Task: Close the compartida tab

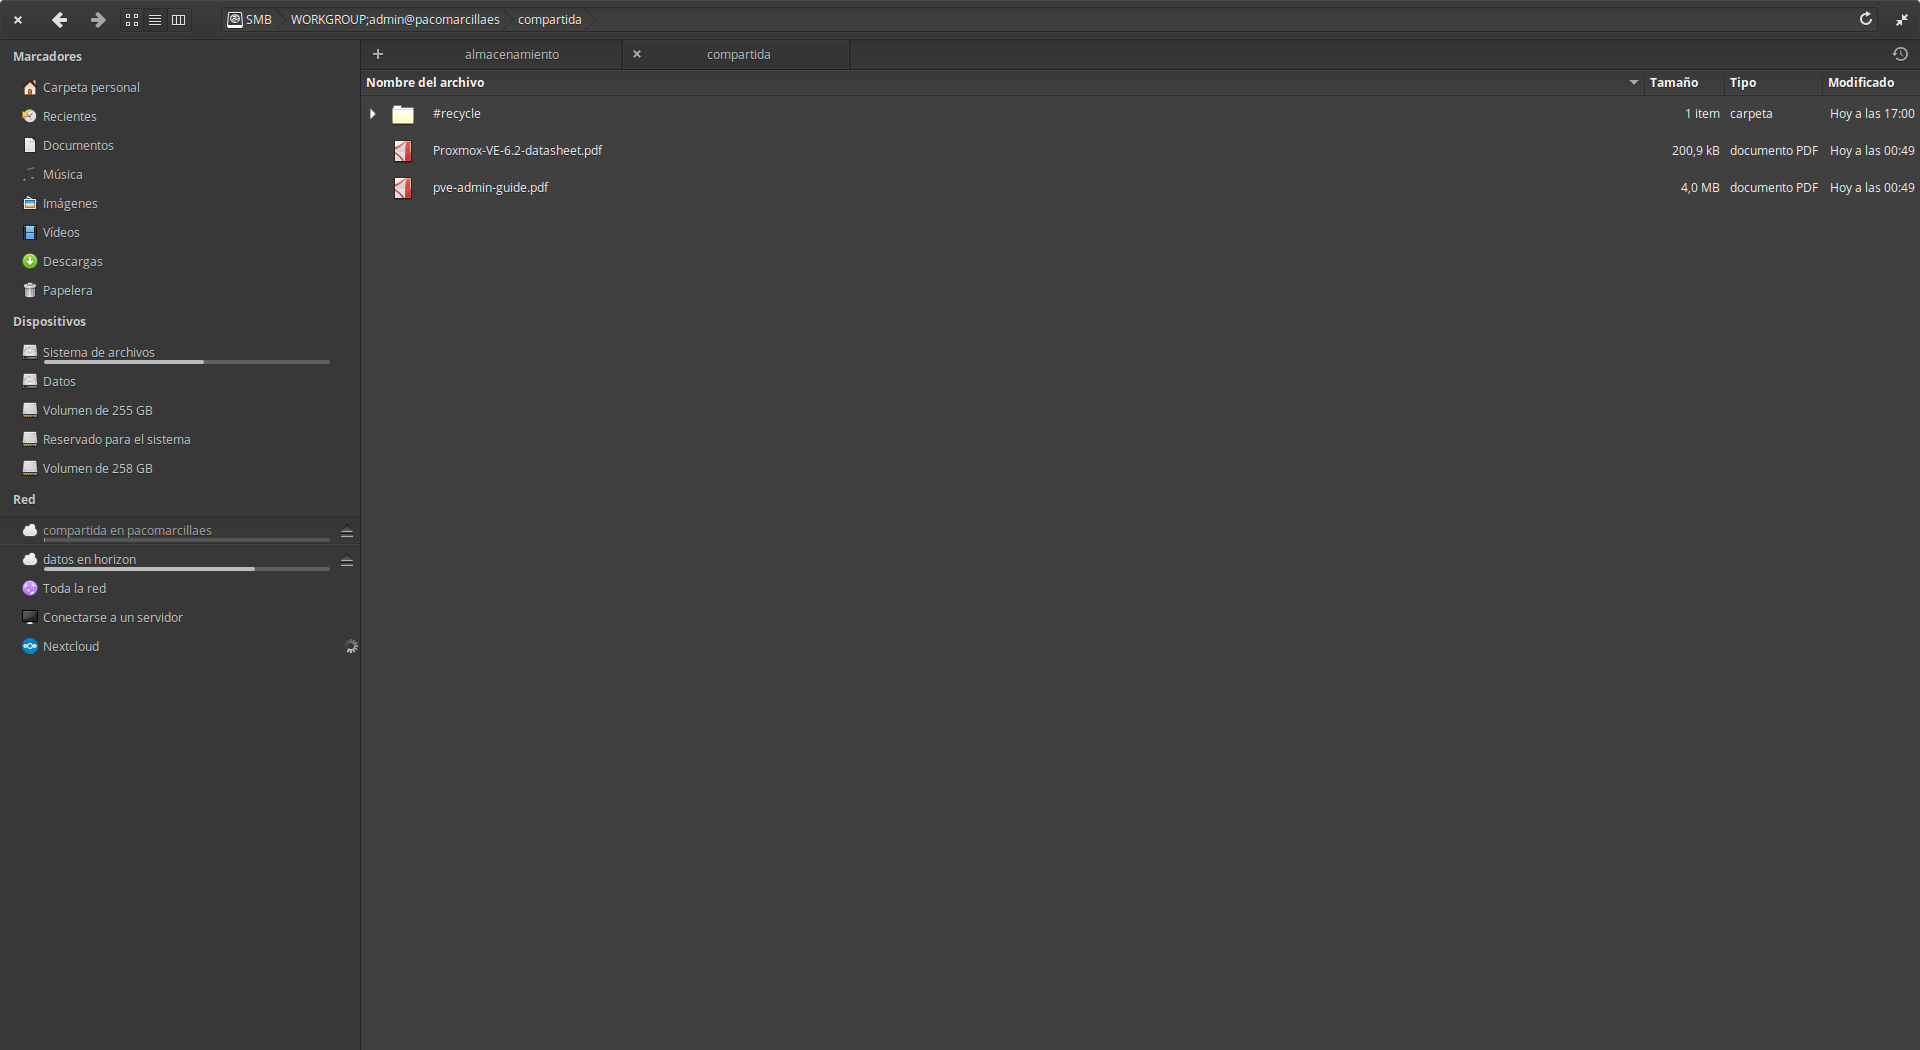Action: (x=637, y=54)
